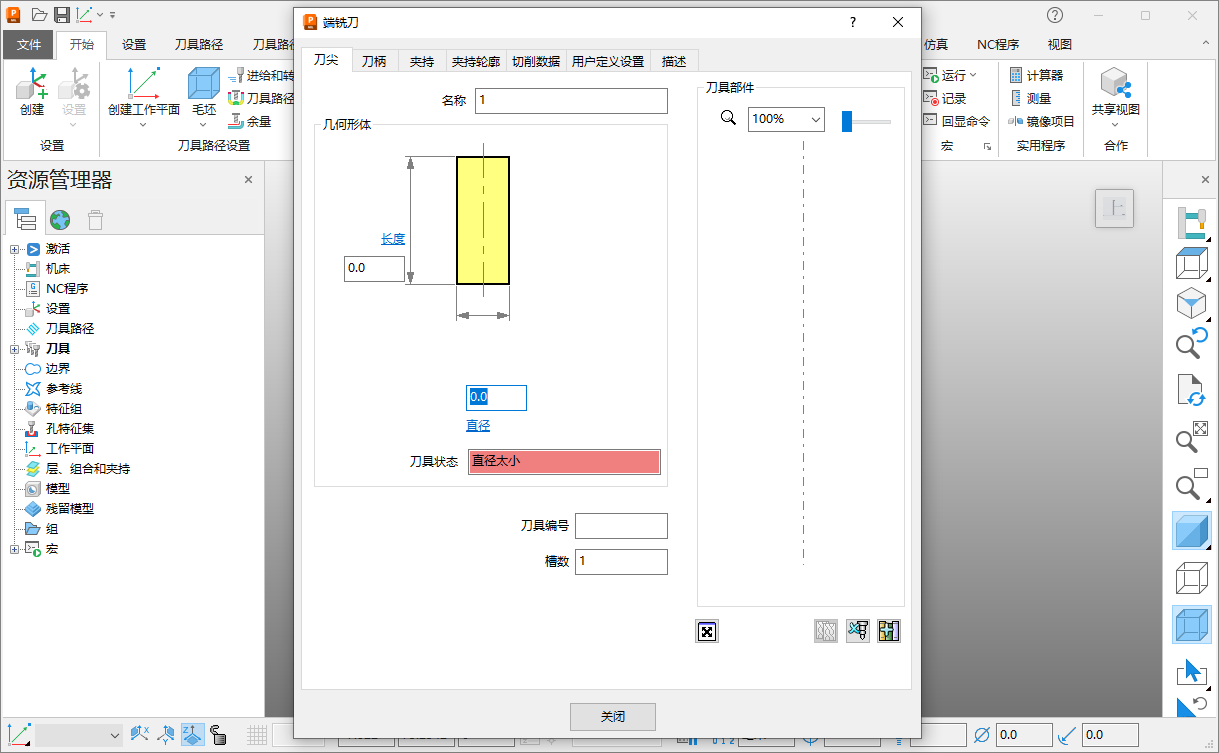Switch to the 刀柄 tab
The width and height of the screenshot is (1219, 753).
pyautogui.click(x=374, y=61)
